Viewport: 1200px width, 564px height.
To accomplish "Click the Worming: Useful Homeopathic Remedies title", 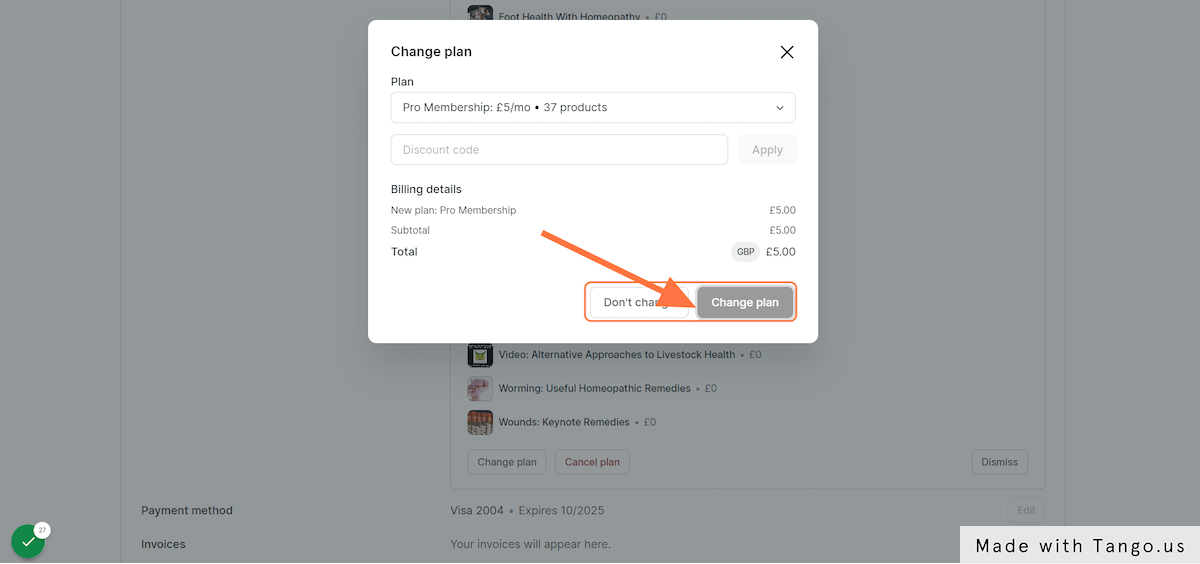I will coord(595,388).
